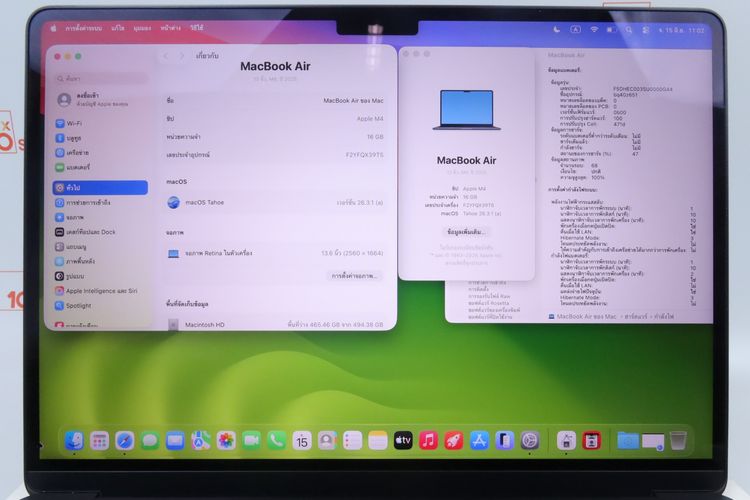Open the View menu in menu bar
The height and width of the screenshot is (500, 750).
[142, 28]
